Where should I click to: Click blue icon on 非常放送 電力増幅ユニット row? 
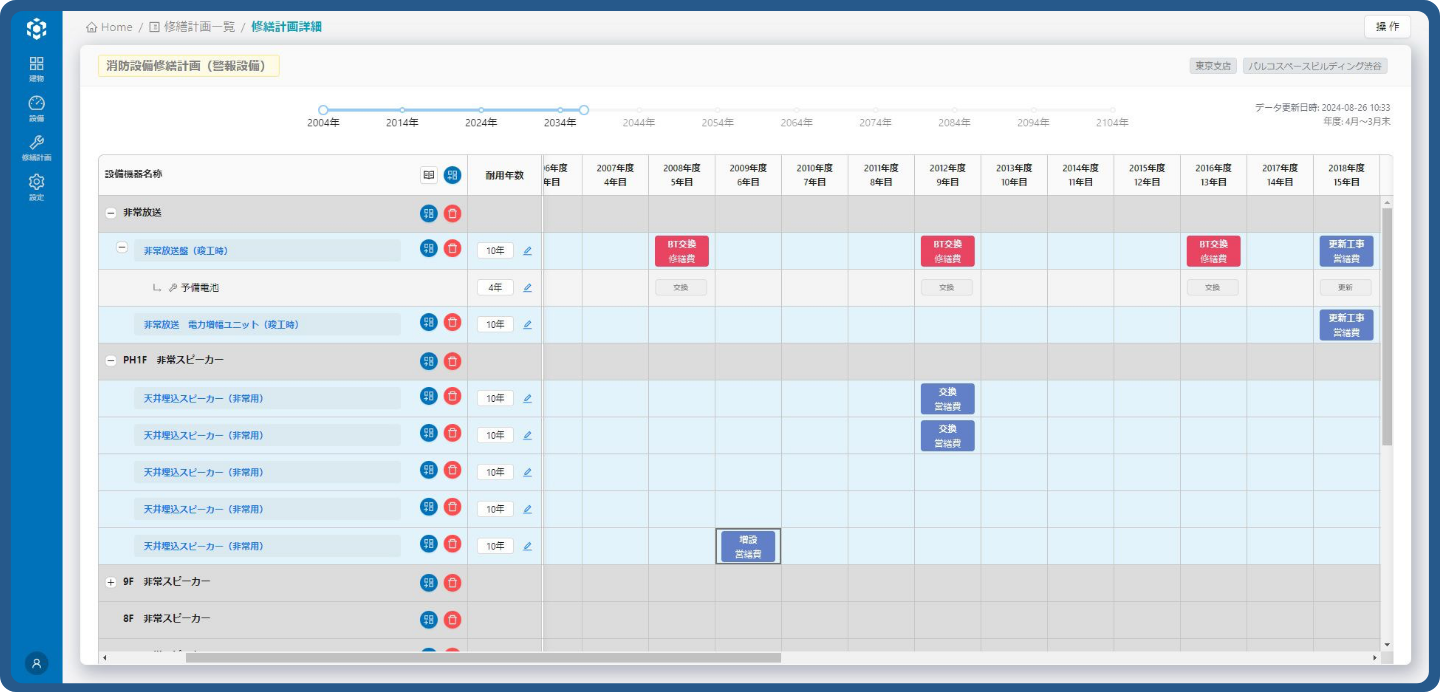(429, 322)
